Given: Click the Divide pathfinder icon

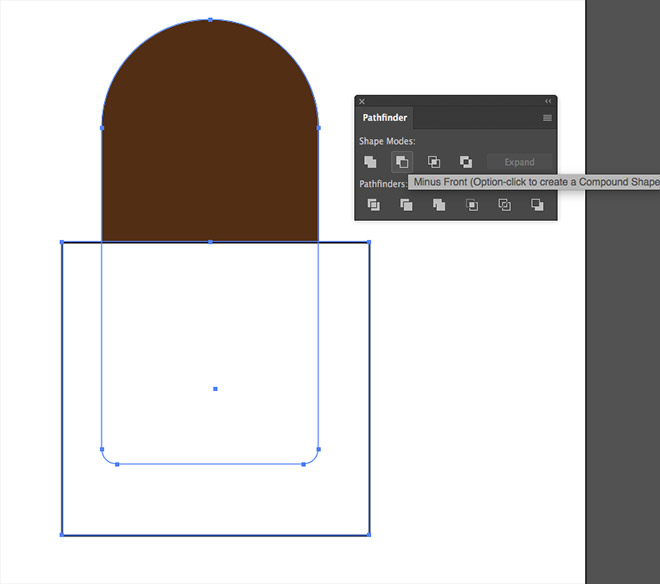Looking at the screenshot, I should (374, 205).
